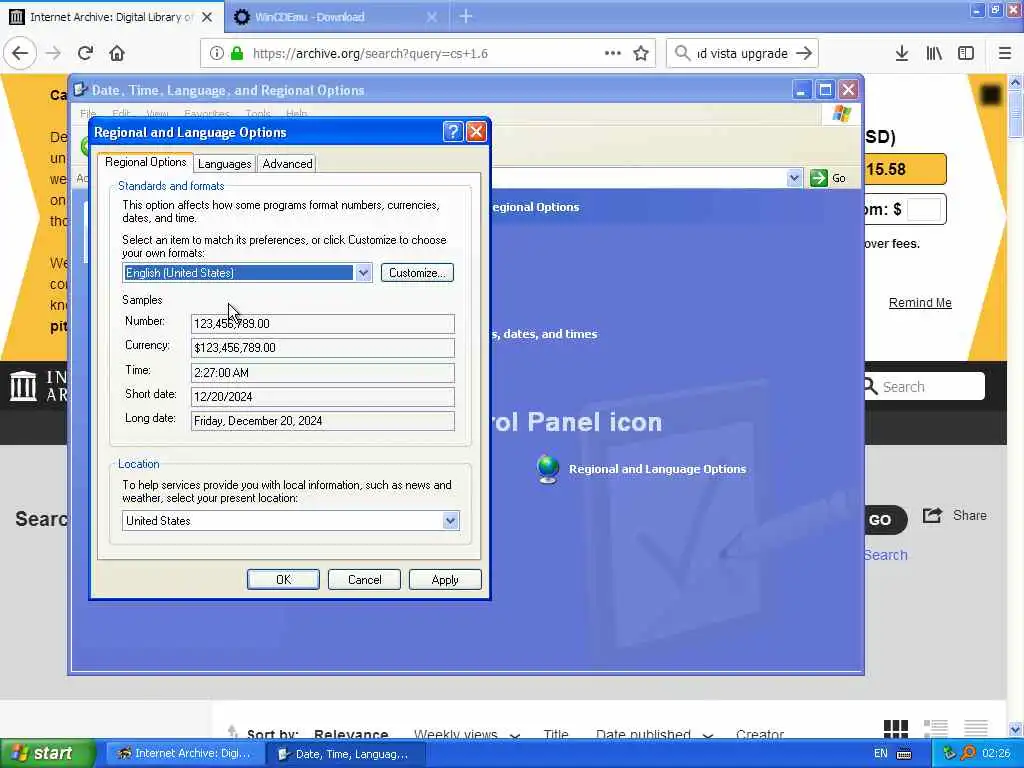Click the help question mark button in dialog

click(452, 132)
